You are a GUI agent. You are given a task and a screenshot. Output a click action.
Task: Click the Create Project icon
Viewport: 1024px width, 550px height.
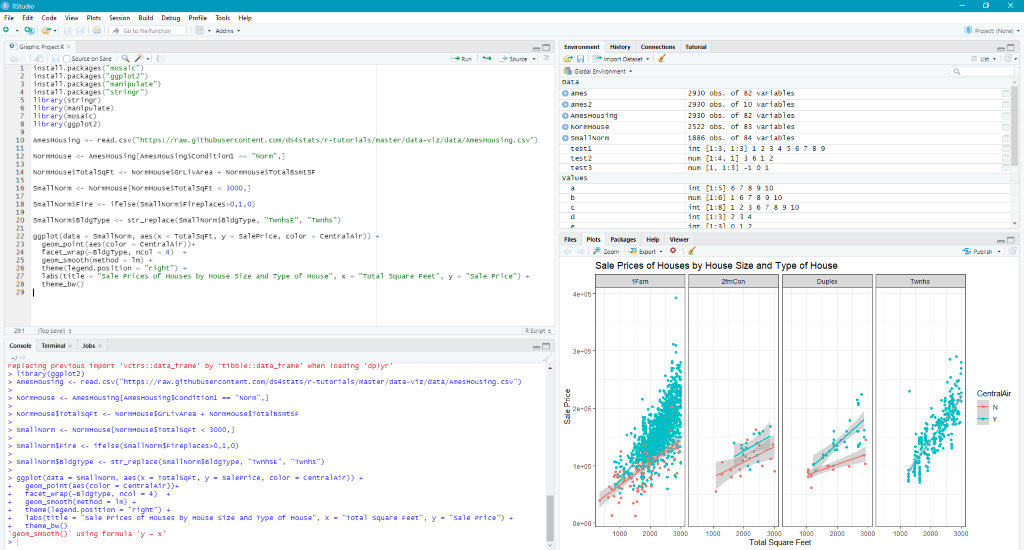click(x=29, y=30)
